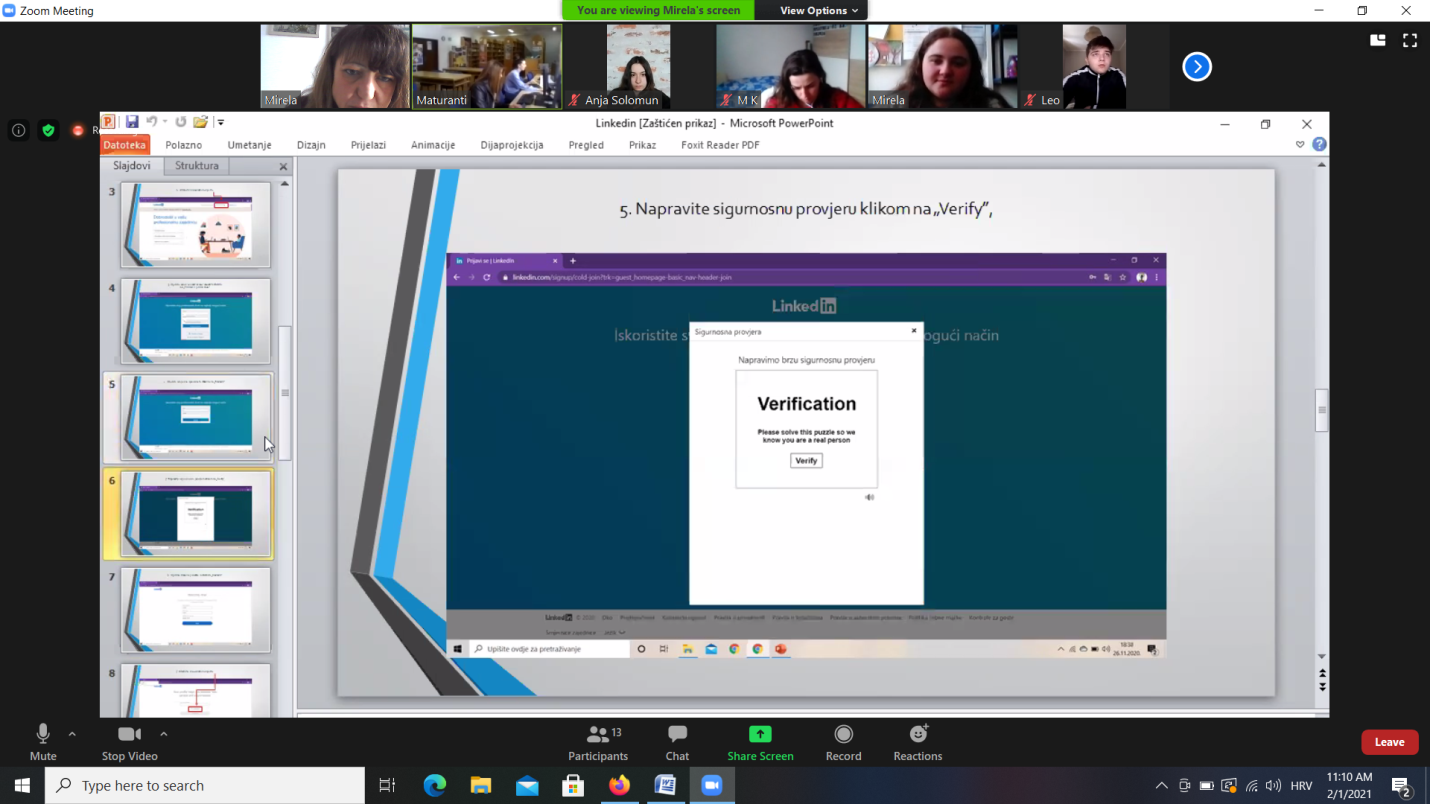Open the View Options dropdown
The width and height of the screenshot is (1430, 804).
tap(819, 10)
